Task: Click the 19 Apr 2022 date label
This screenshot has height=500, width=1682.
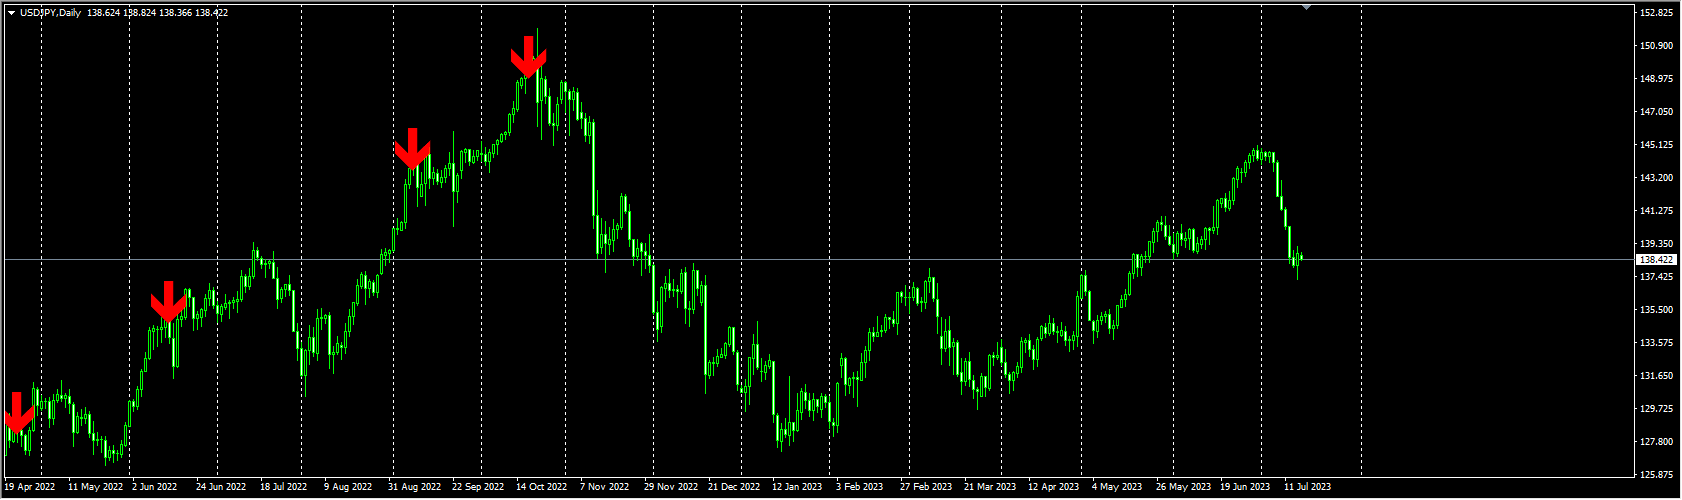Action: [30, 487]
